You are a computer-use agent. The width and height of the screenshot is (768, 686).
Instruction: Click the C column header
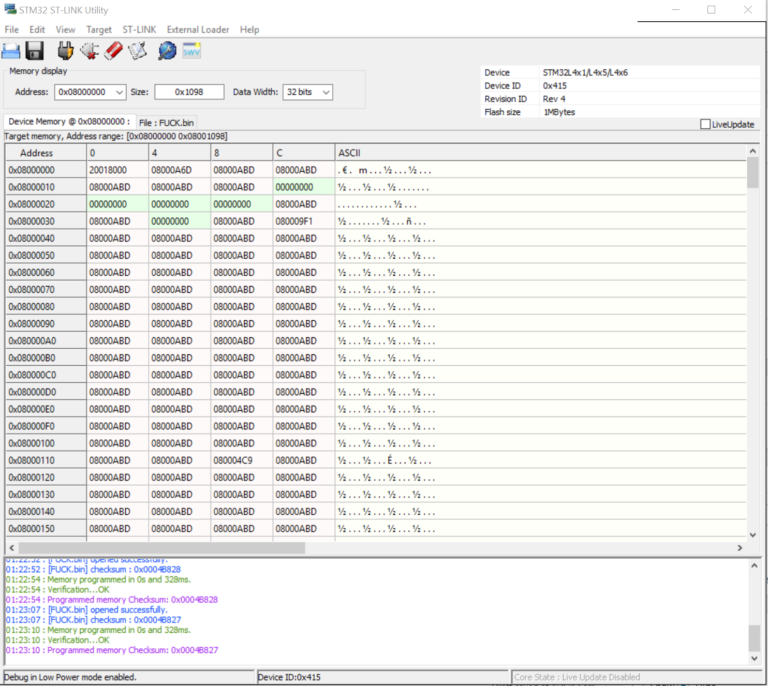(304, 153)
